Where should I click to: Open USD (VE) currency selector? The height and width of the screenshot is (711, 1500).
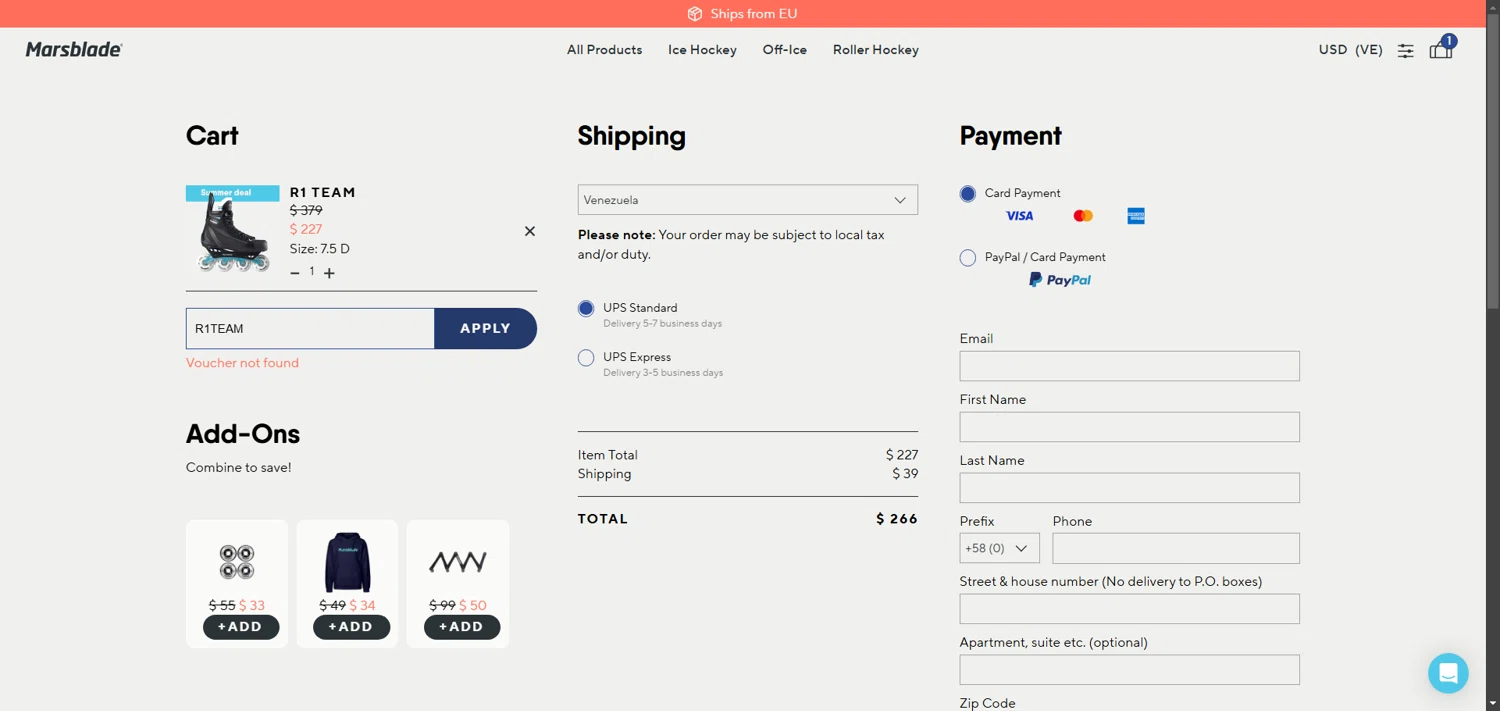[1350, 50]
